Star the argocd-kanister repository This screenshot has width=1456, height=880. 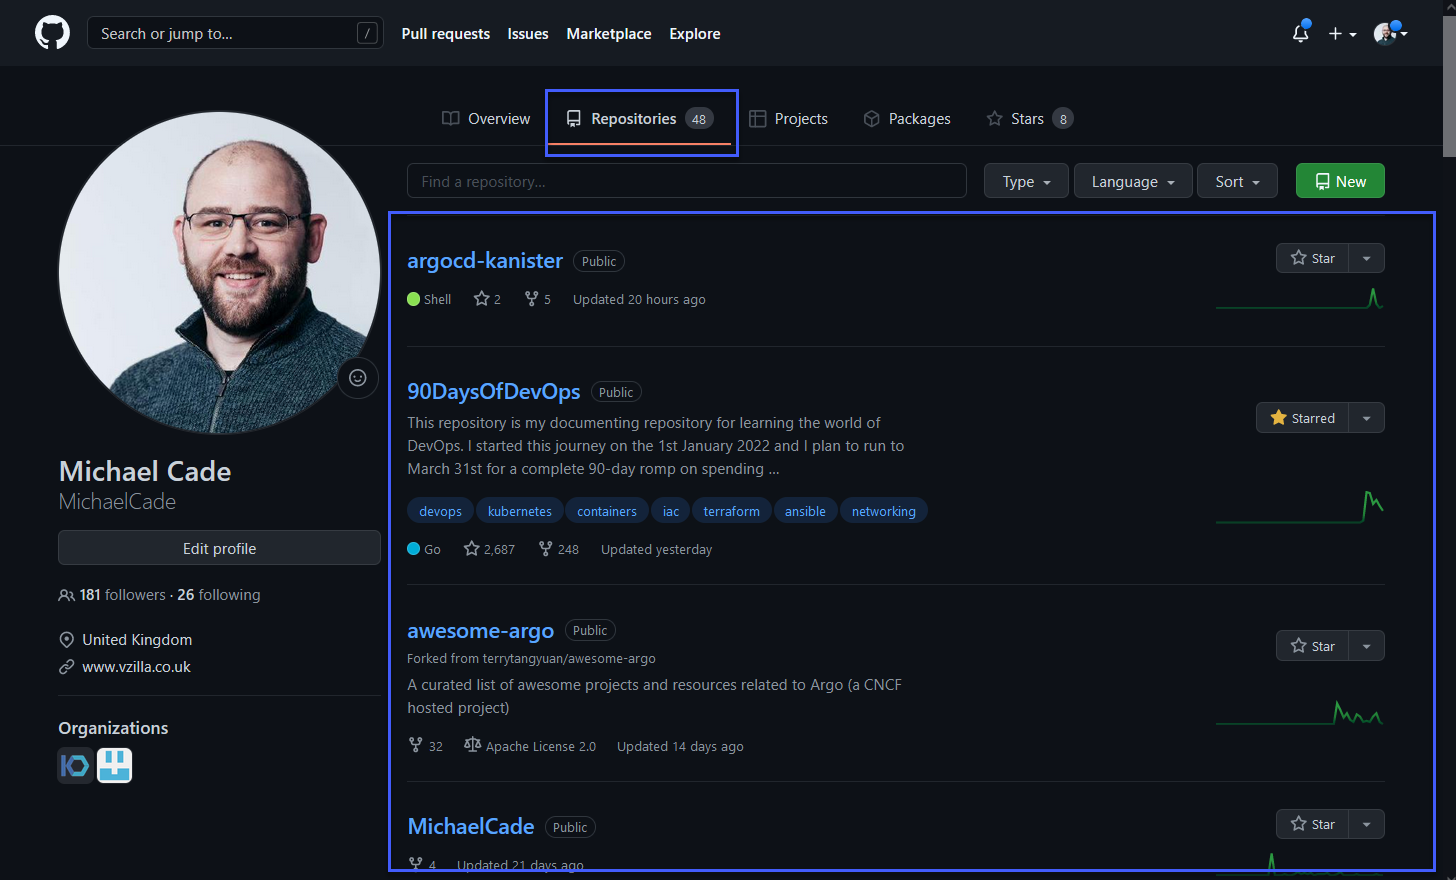coord(1313,257)
